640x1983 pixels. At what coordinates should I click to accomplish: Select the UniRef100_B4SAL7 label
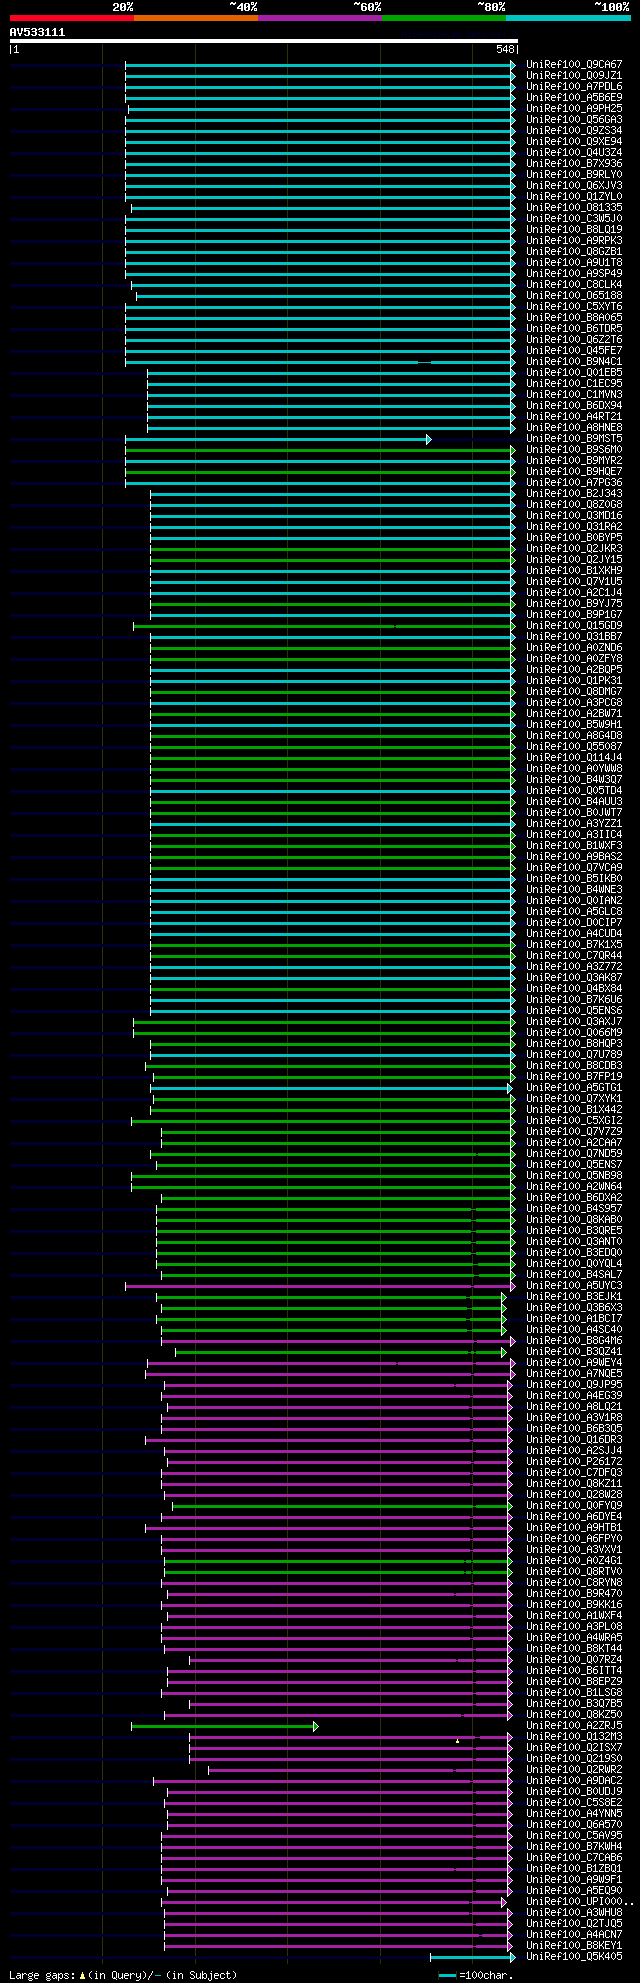tap(574, 1275)
